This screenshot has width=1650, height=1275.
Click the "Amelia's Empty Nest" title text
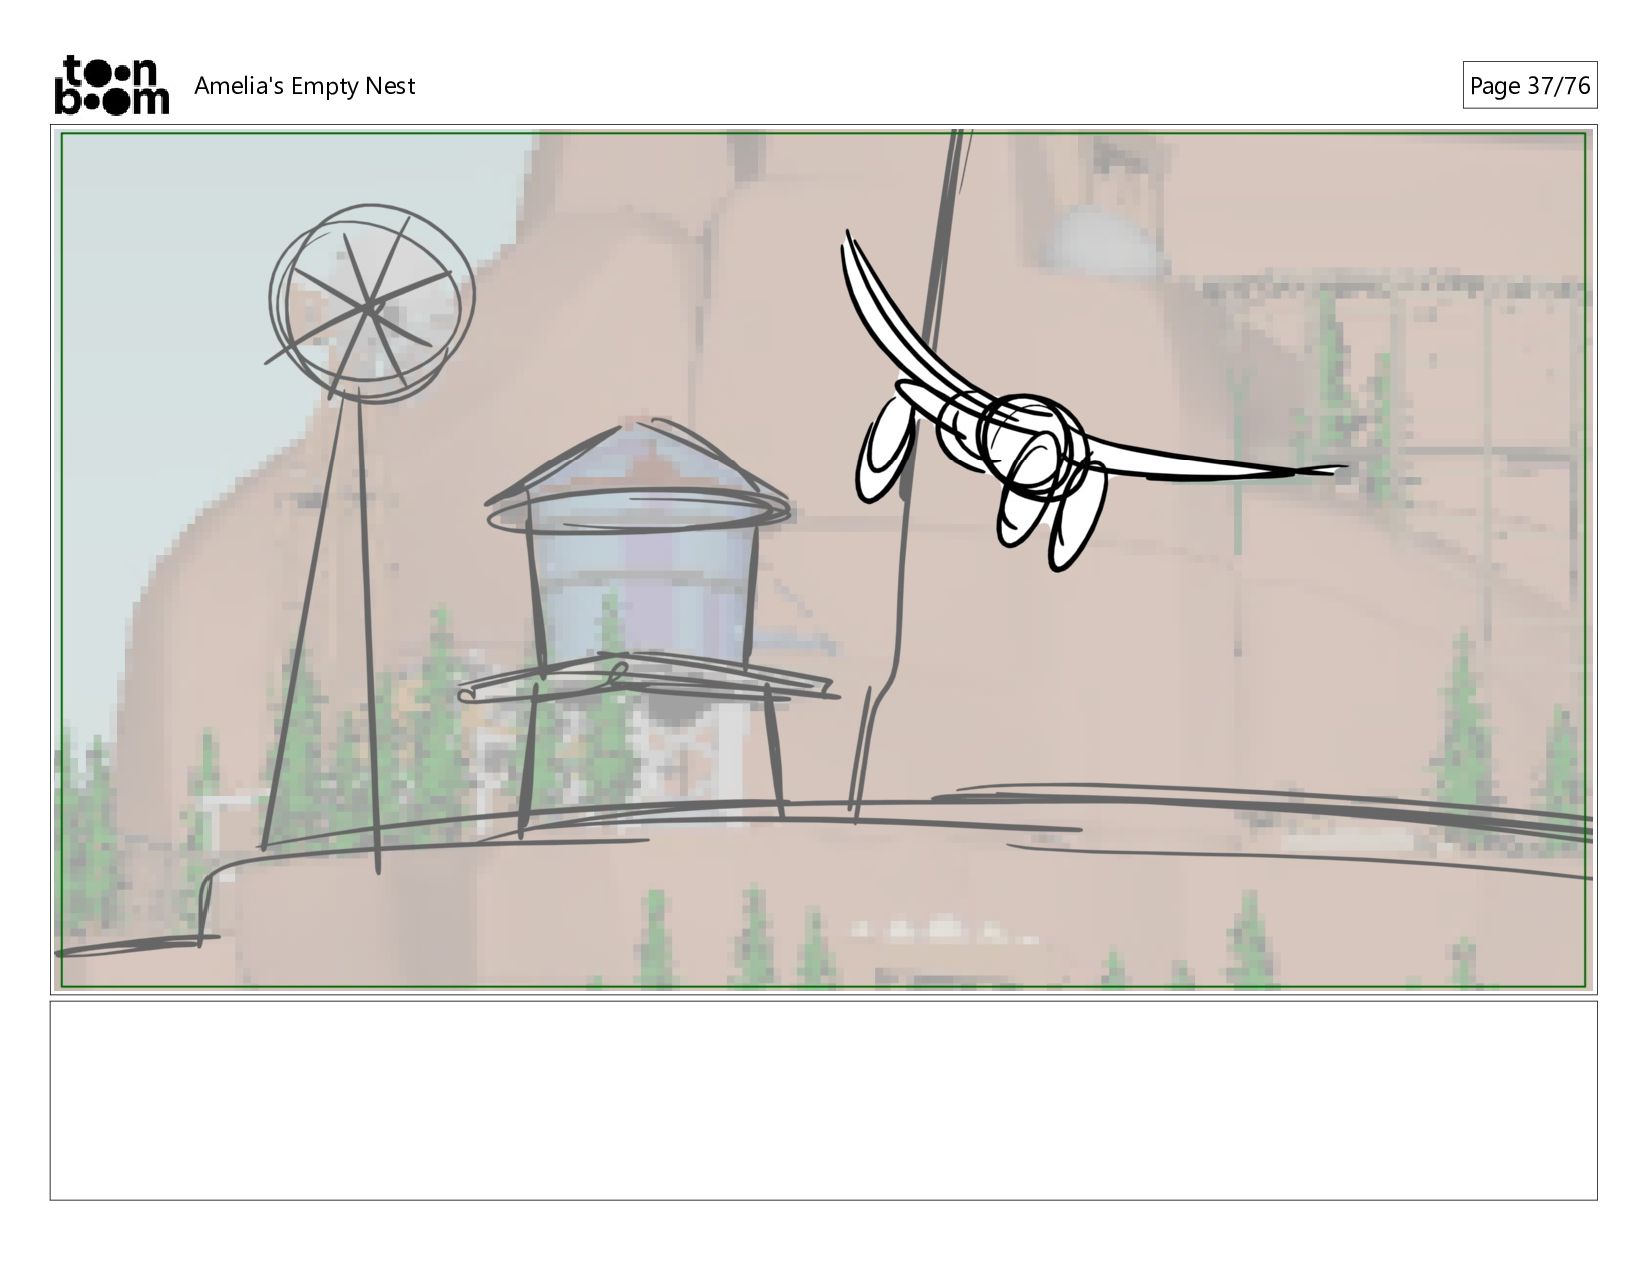tap(304, 86)
